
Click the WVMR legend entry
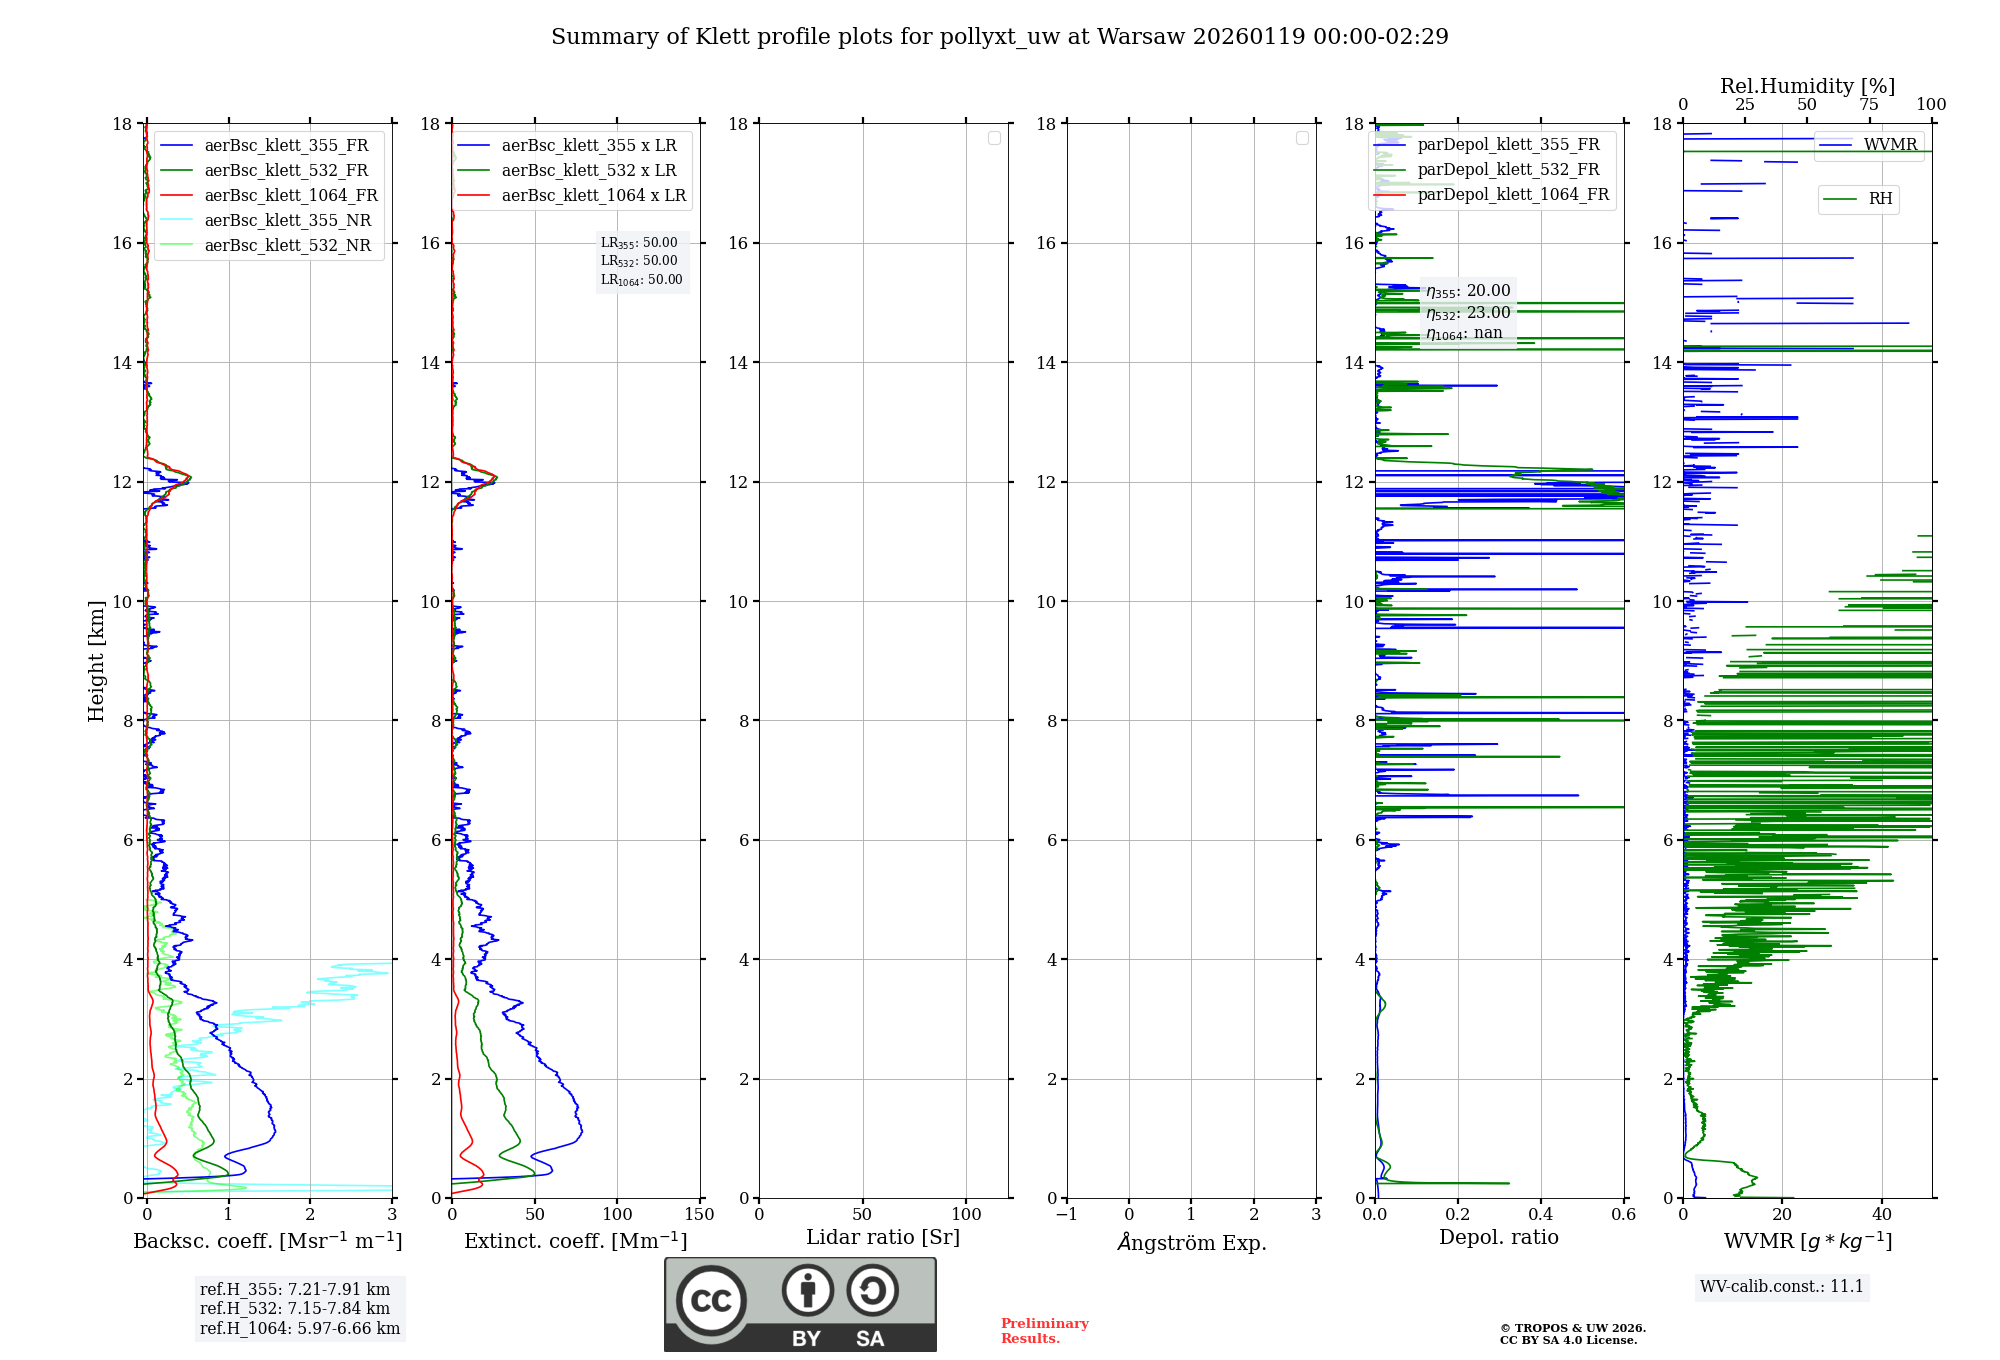pyautogui.click(x=1889, y=145)
